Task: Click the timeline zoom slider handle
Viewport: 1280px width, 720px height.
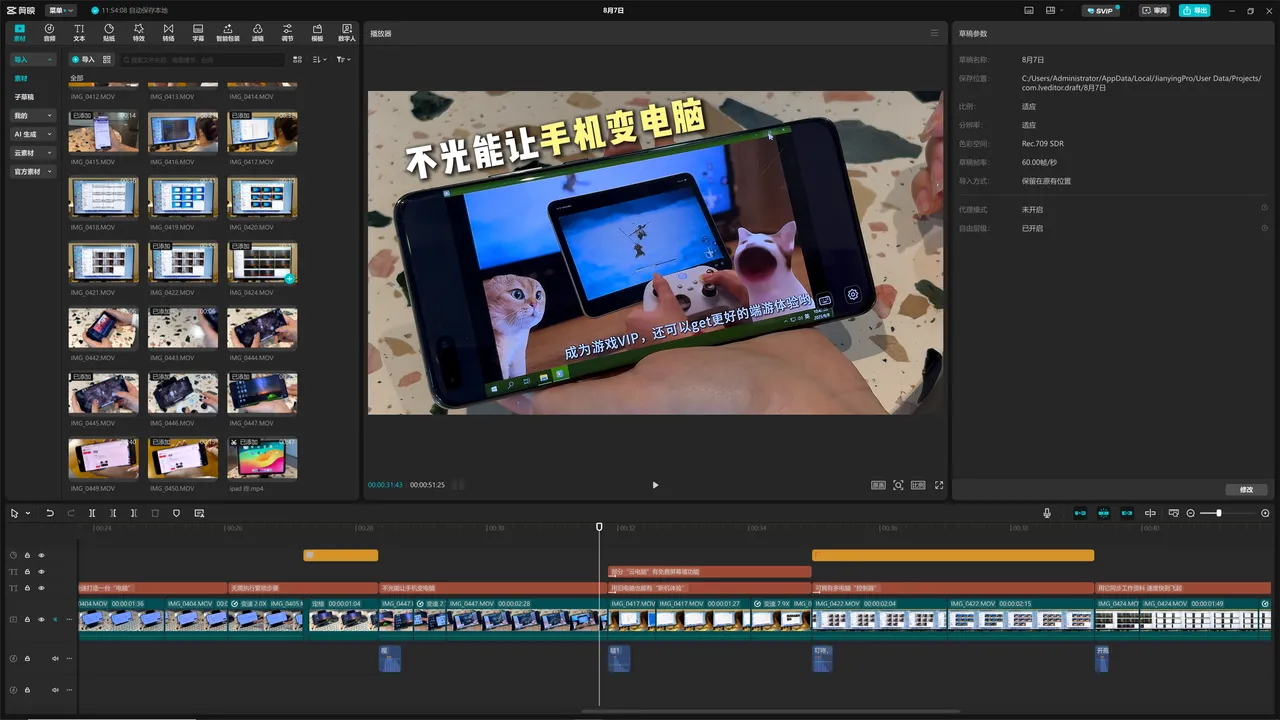Action: point(1218,513)
